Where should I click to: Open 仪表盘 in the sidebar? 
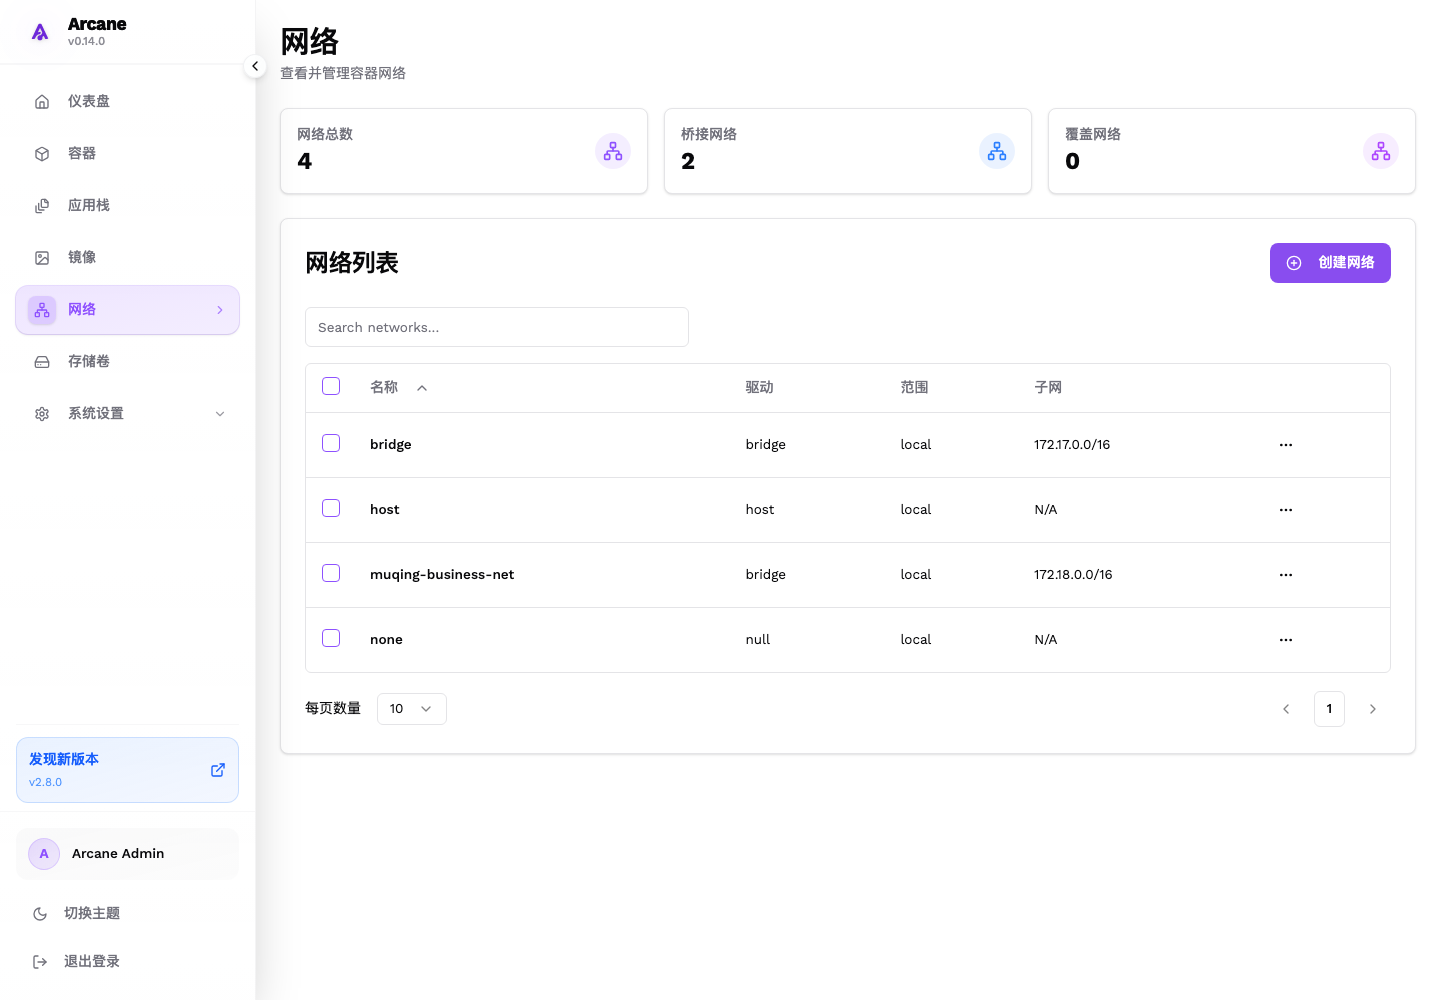point(127,102)
